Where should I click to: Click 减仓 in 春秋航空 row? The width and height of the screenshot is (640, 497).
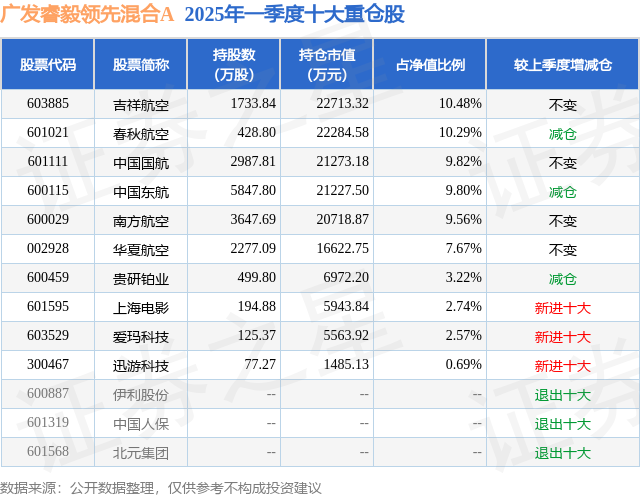(x=563, y=134)
